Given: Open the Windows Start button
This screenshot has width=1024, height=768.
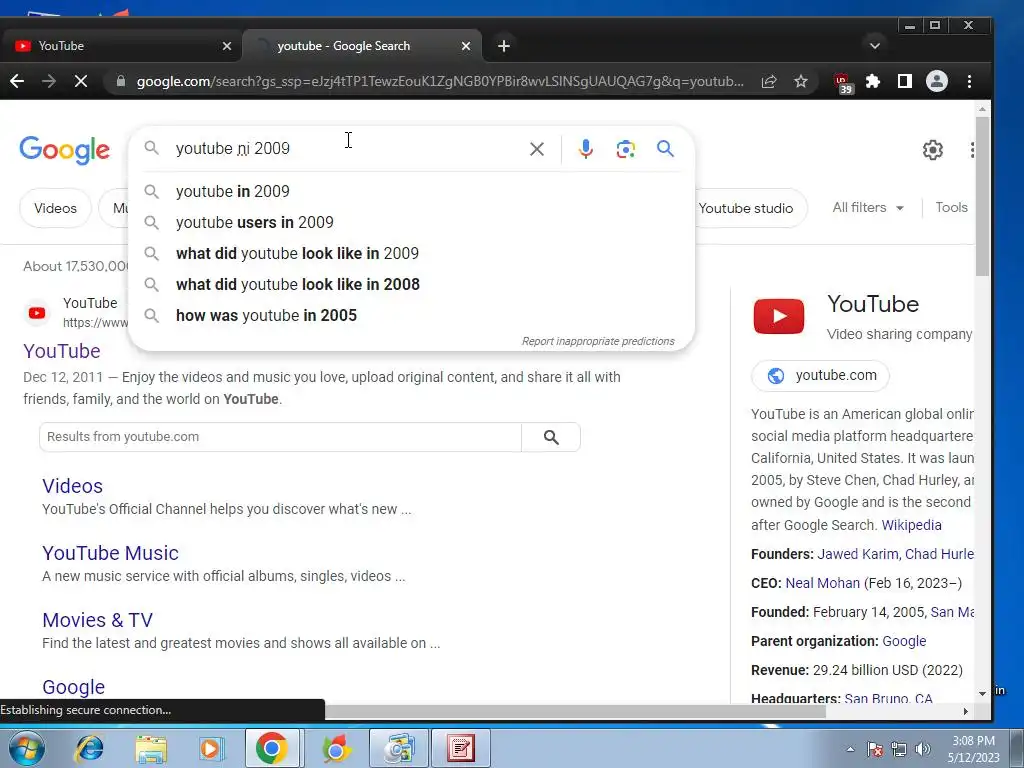Looking at the screenshot, I should [x=27, y=748].
